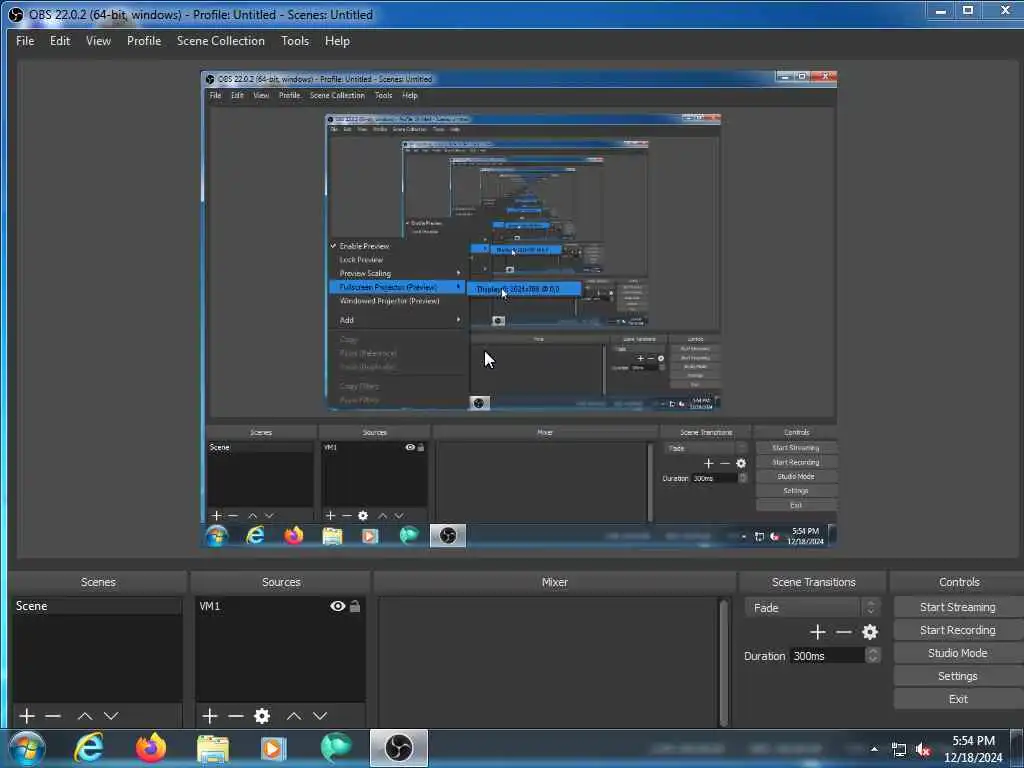Open Windows Media Player from taskbar
The width and height of the screenshot is (1024, 768).
274,748
